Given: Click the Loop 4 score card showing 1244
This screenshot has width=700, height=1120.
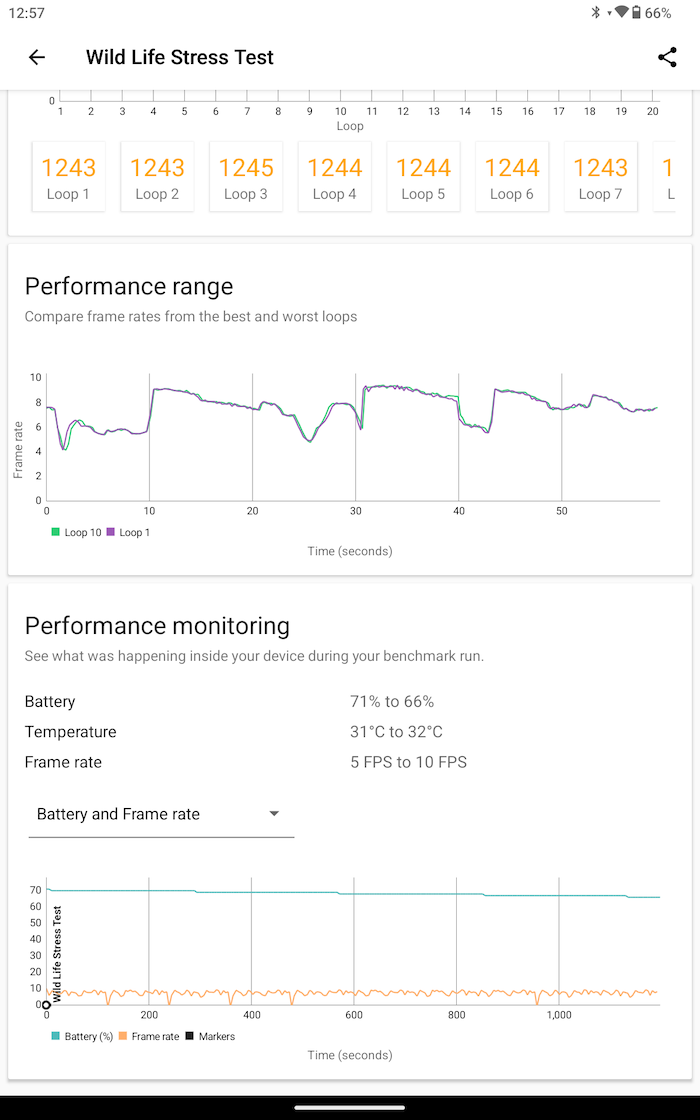Looking at the screenshot, I should 334,176.
